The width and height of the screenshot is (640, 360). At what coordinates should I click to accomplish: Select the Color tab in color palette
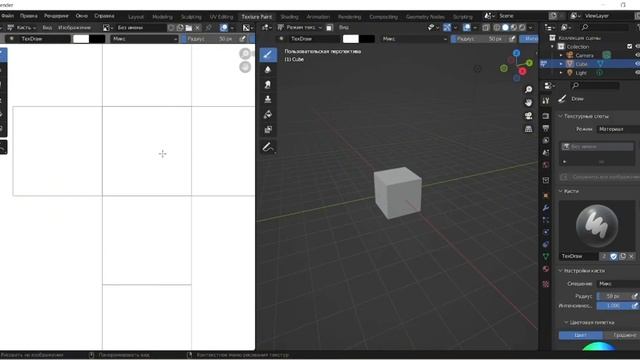(580, 335)
